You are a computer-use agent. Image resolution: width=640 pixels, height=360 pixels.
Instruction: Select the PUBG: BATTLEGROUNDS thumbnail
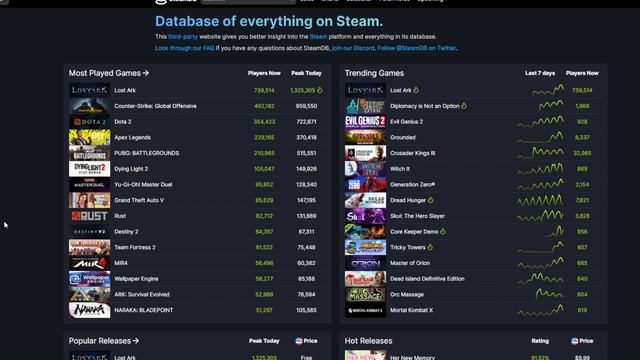(89, 153)
